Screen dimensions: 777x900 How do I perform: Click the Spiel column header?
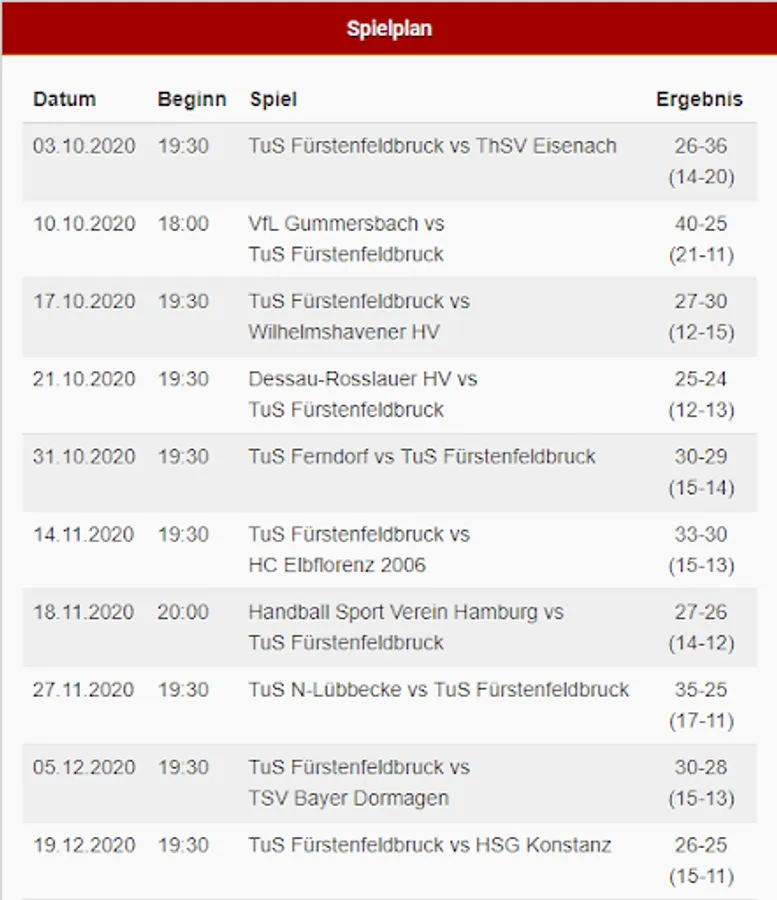coord(273,99)
